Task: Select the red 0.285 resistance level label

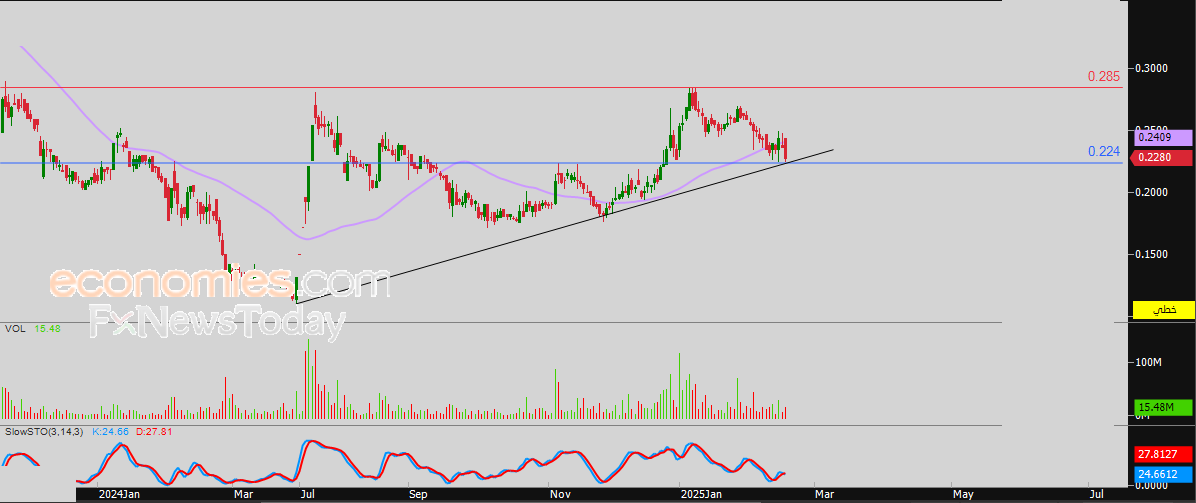Action: [x=1103, y=76]
